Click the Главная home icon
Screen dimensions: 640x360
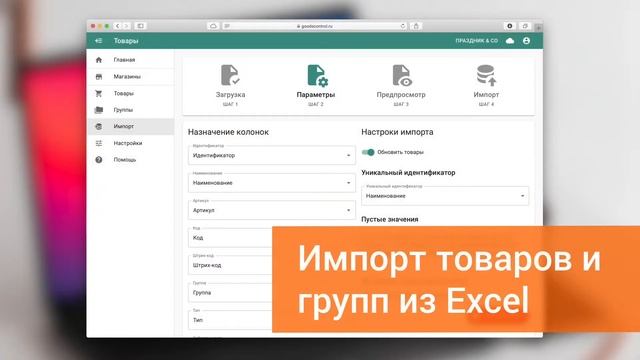coord(99,60)
